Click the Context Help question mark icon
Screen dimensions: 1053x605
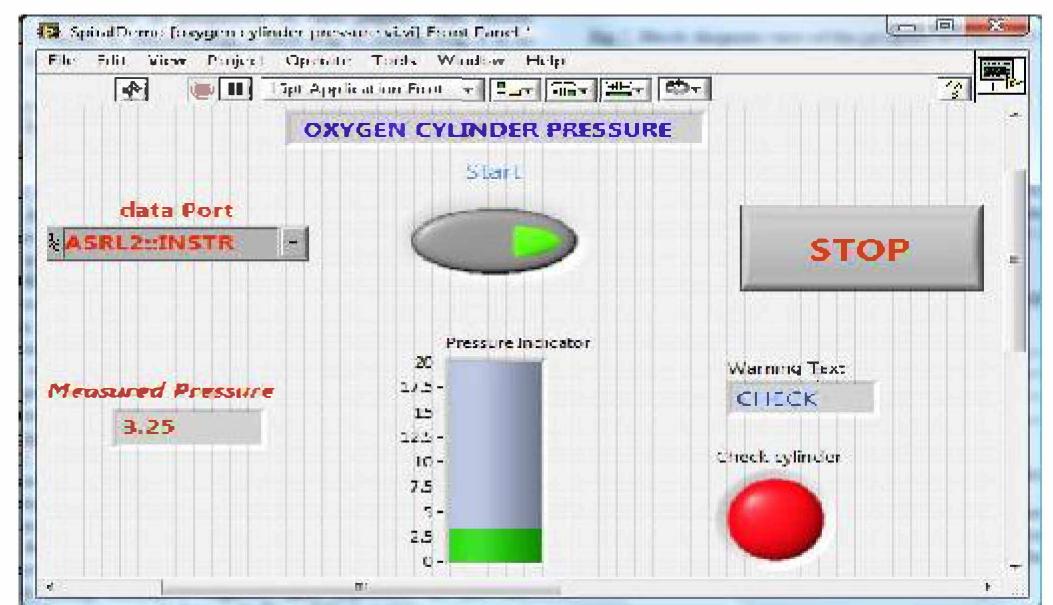point(954,89)
